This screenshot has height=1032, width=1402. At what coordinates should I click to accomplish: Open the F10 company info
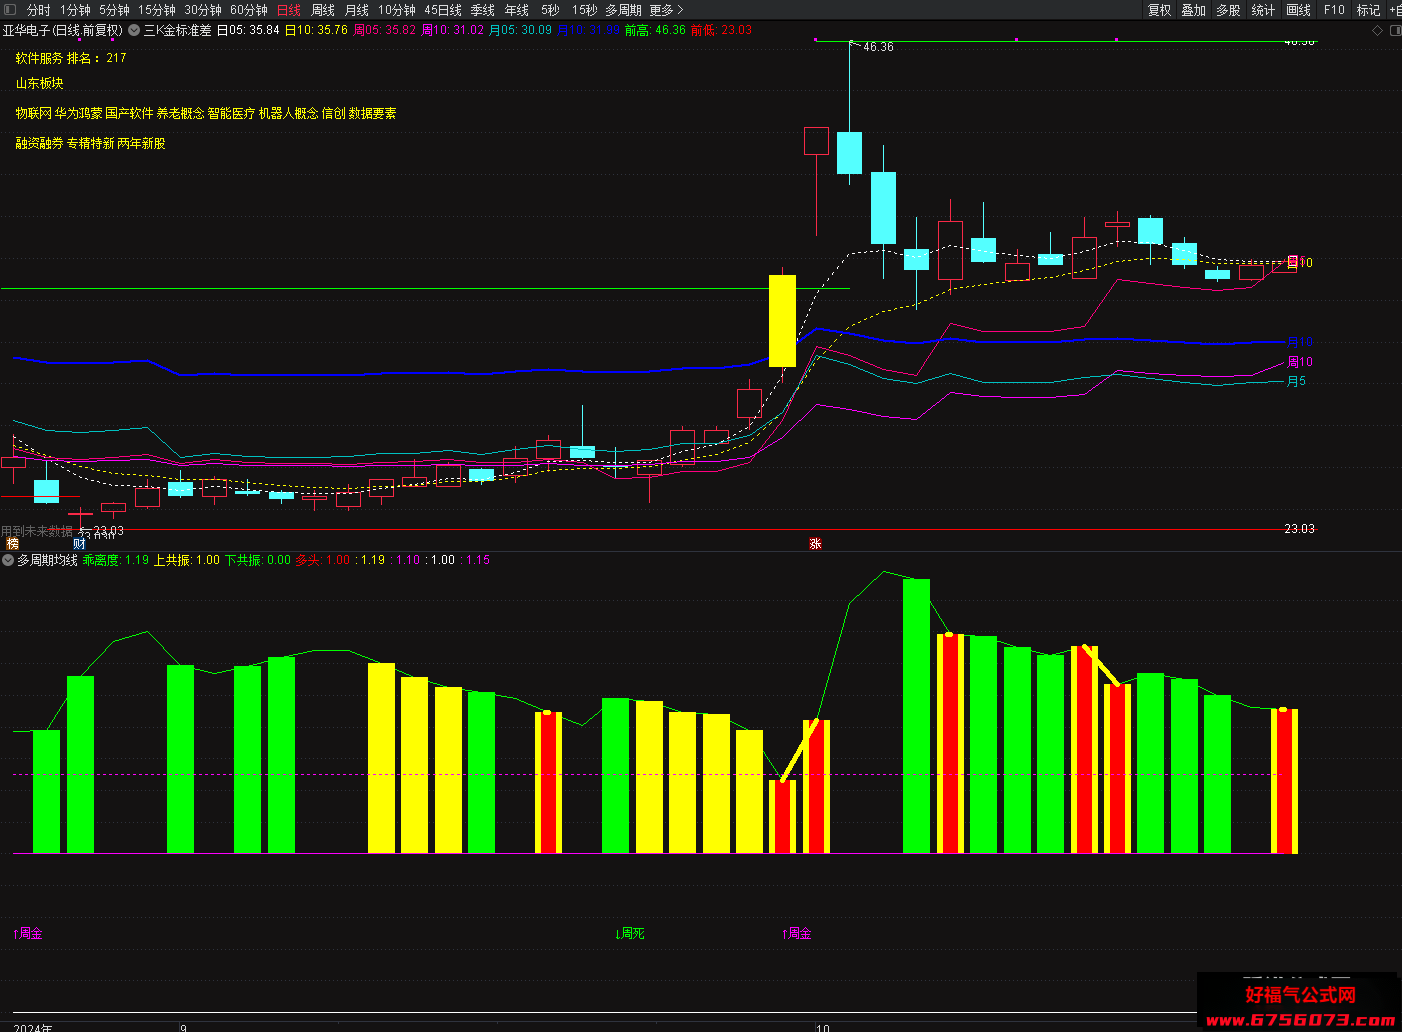coord(1334,10)
